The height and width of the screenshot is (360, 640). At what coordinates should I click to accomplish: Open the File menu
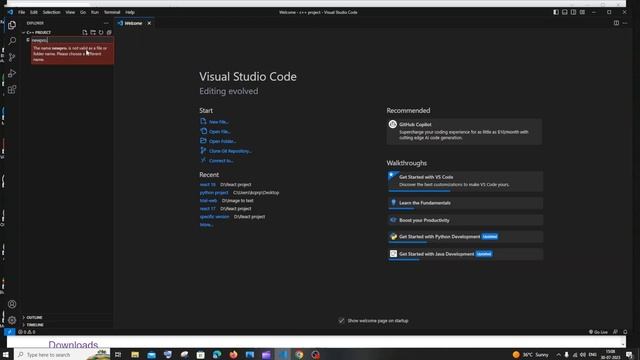(x=22, y=12)
